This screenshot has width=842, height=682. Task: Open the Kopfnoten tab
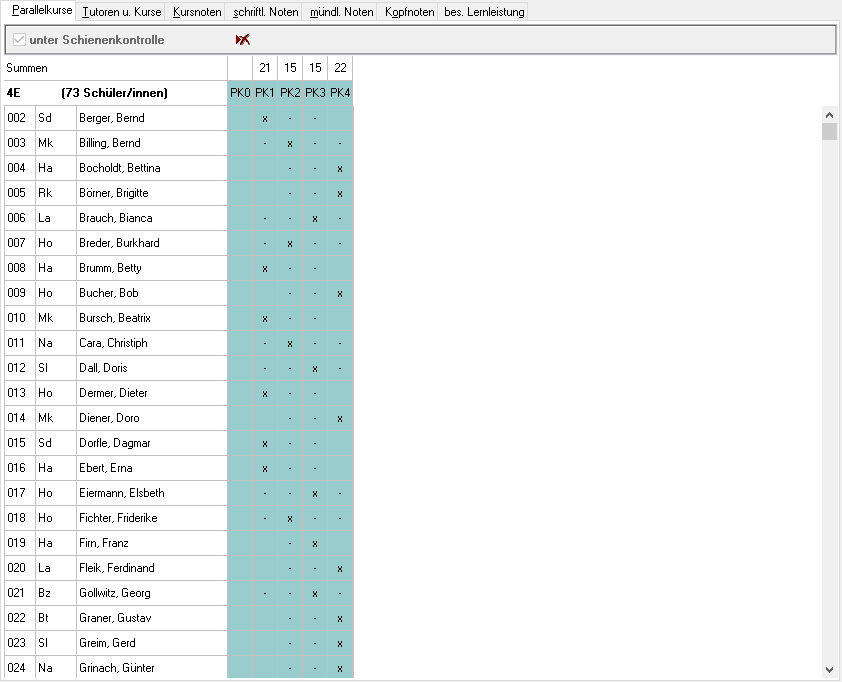click(410, 12)
